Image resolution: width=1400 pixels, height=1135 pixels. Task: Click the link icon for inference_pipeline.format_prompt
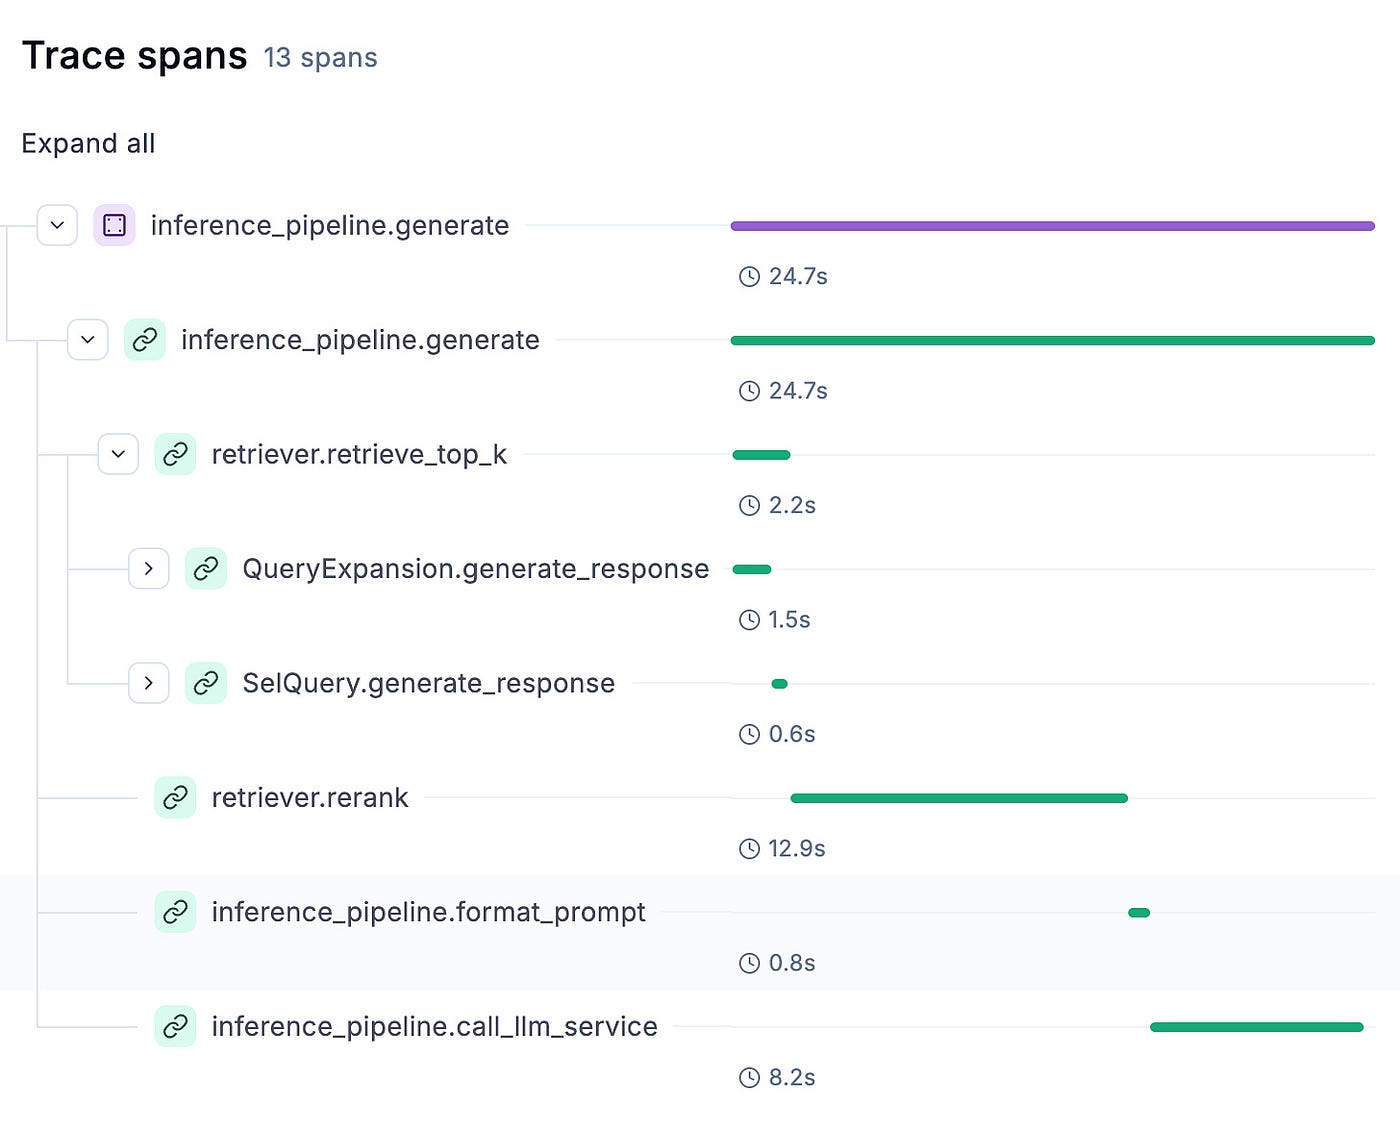click(175, 912)
